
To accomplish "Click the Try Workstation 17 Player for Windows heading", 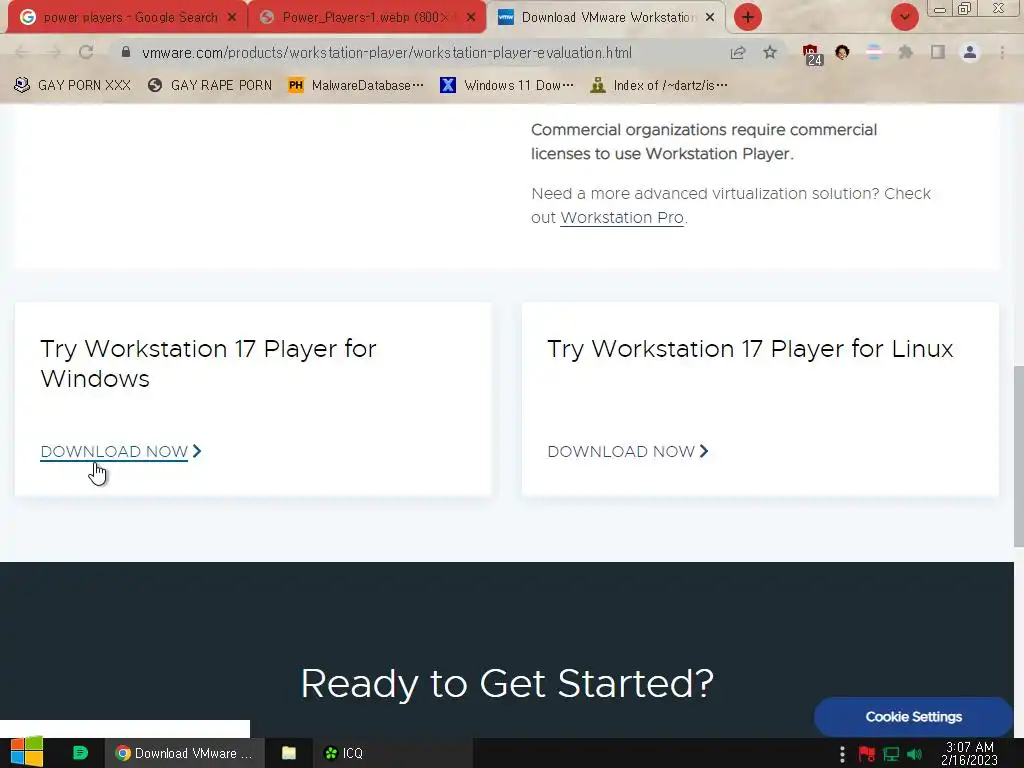I will click(208, 364).
